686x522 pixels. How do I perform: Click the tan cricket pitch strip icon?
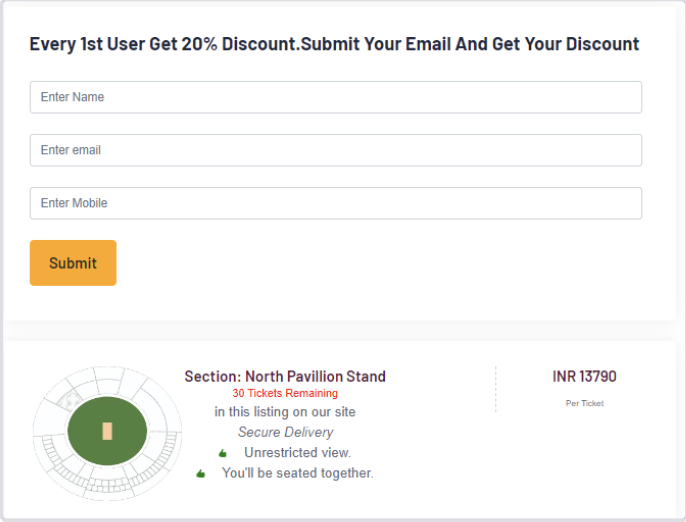[107, 431]
